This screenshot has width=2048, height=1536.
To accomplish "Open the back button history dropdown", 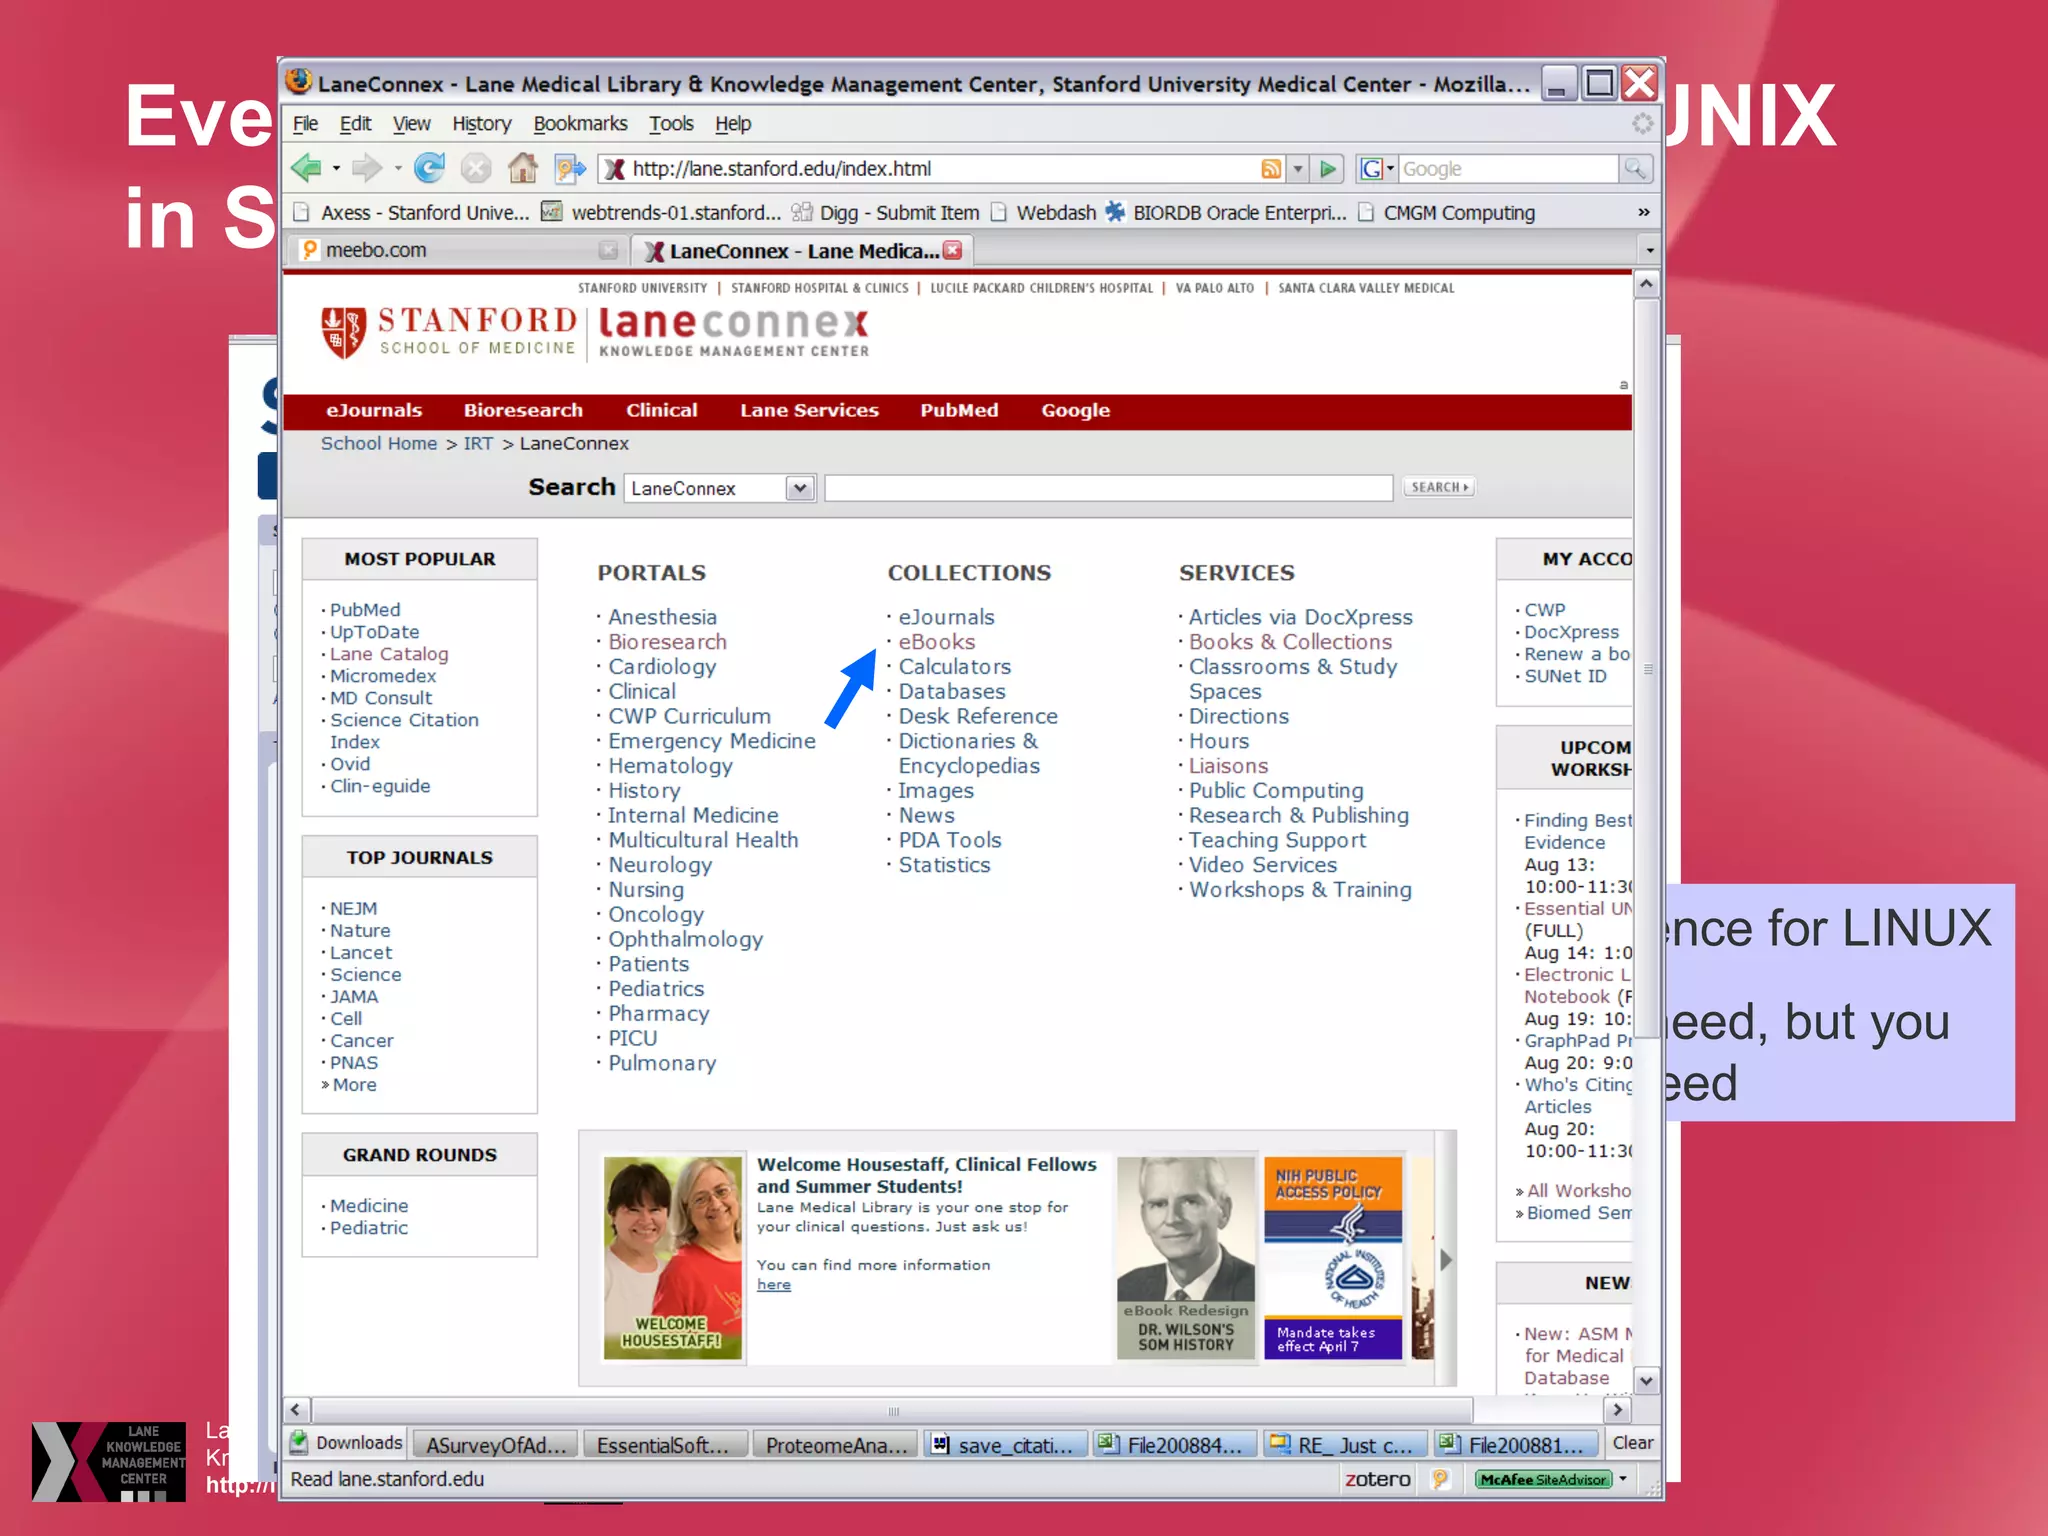I will click(x=336, y=168).
